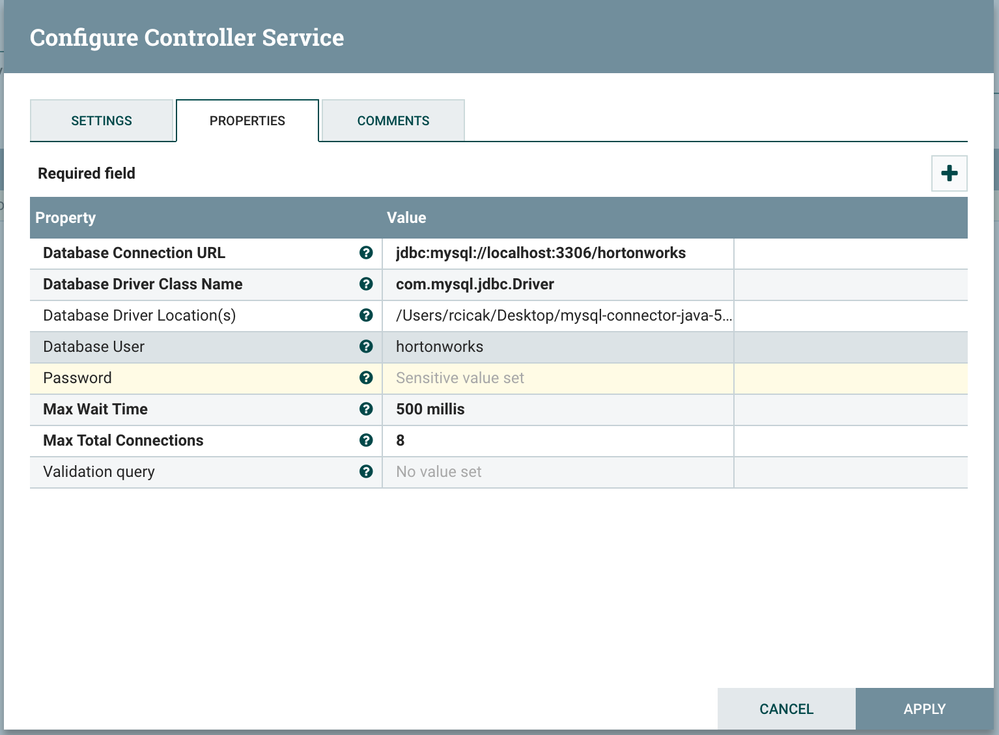Click help icon for Database Driver Class Name
The width and height of the screenshot is (999, 735).
click(x=366, y=284)
